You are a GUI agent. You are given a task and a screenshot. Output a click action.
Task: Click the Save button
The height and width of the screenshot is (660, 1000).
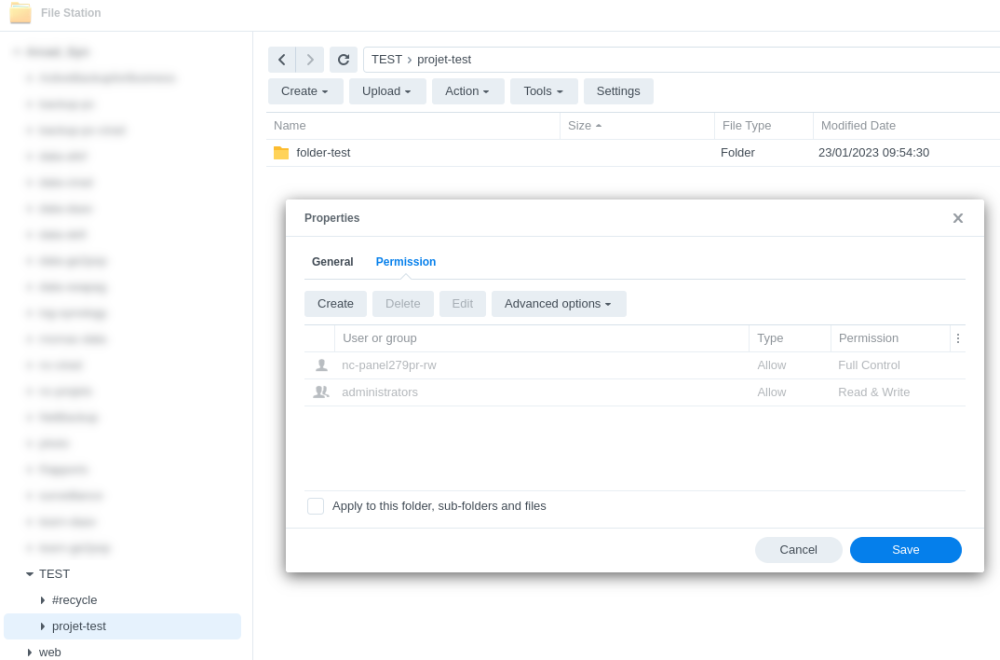click(905, 550)
